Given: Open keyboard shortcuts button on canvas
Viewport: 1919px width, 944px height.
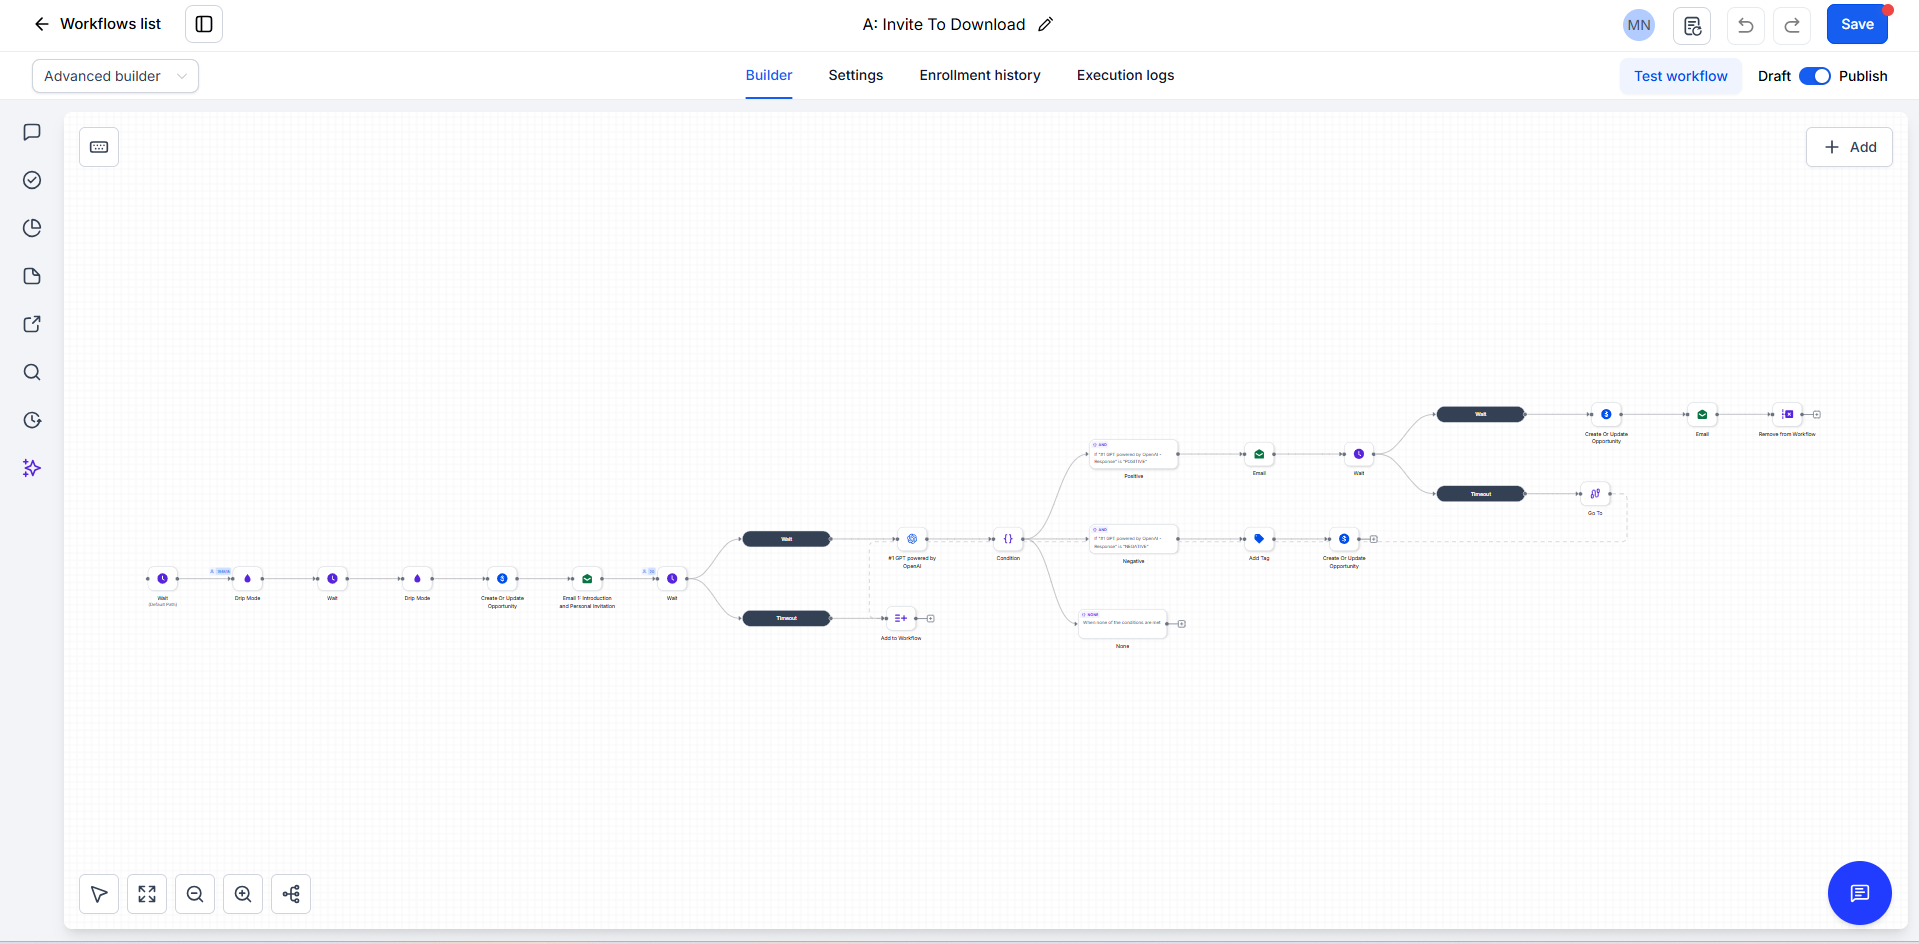Looking at the screenshot, I should point(99,147).
